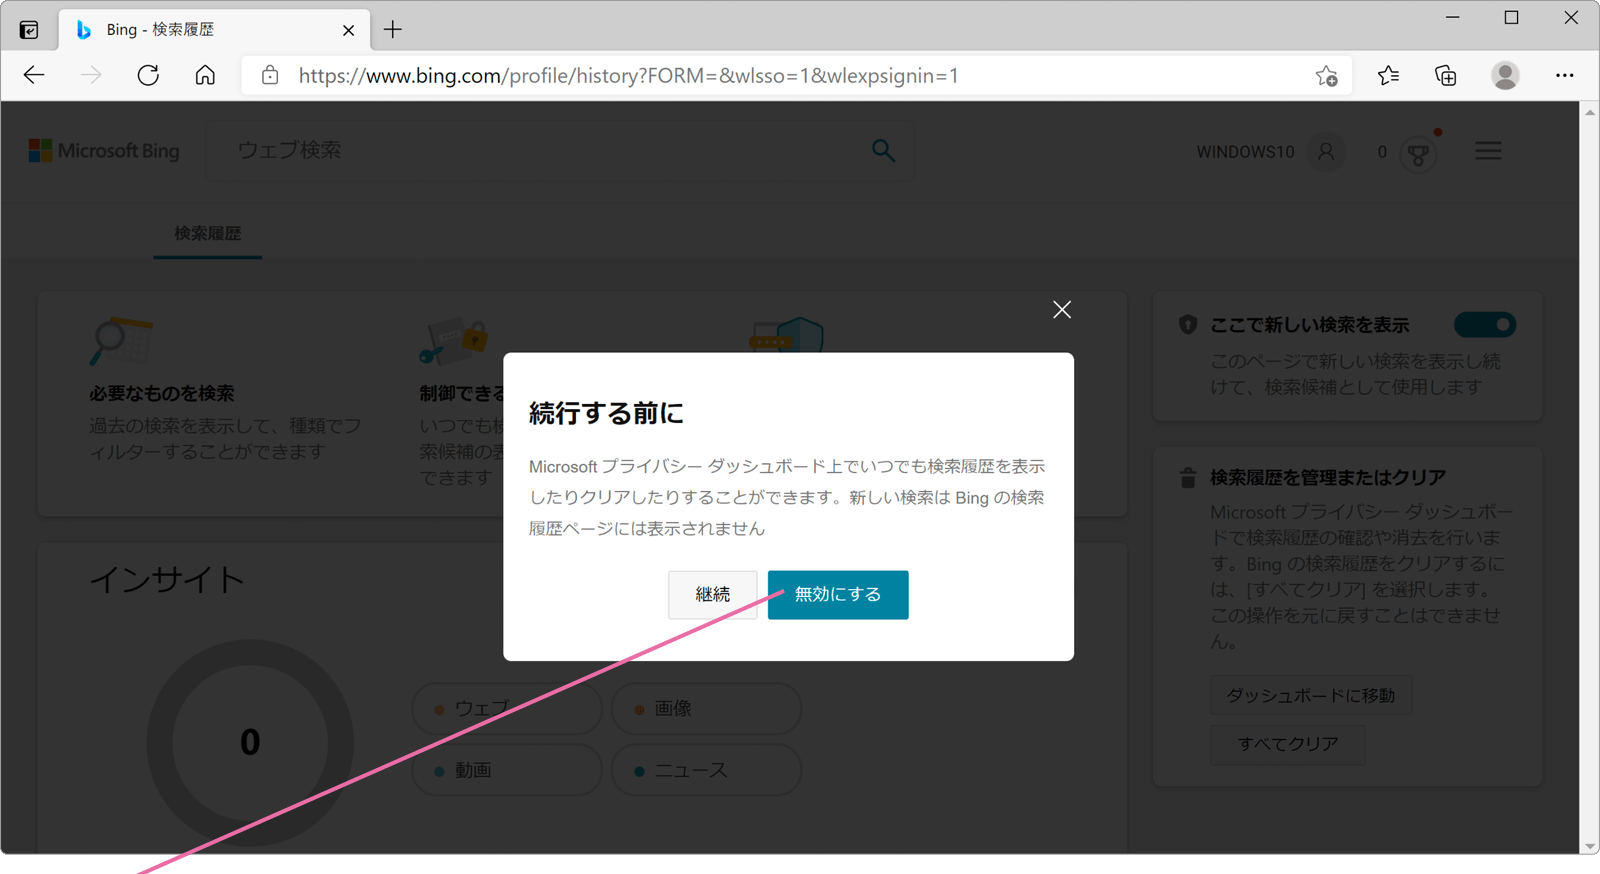1600x874 pixels.
Task: Open Edge Settings and more menu
Action: tap(1564, 75)
